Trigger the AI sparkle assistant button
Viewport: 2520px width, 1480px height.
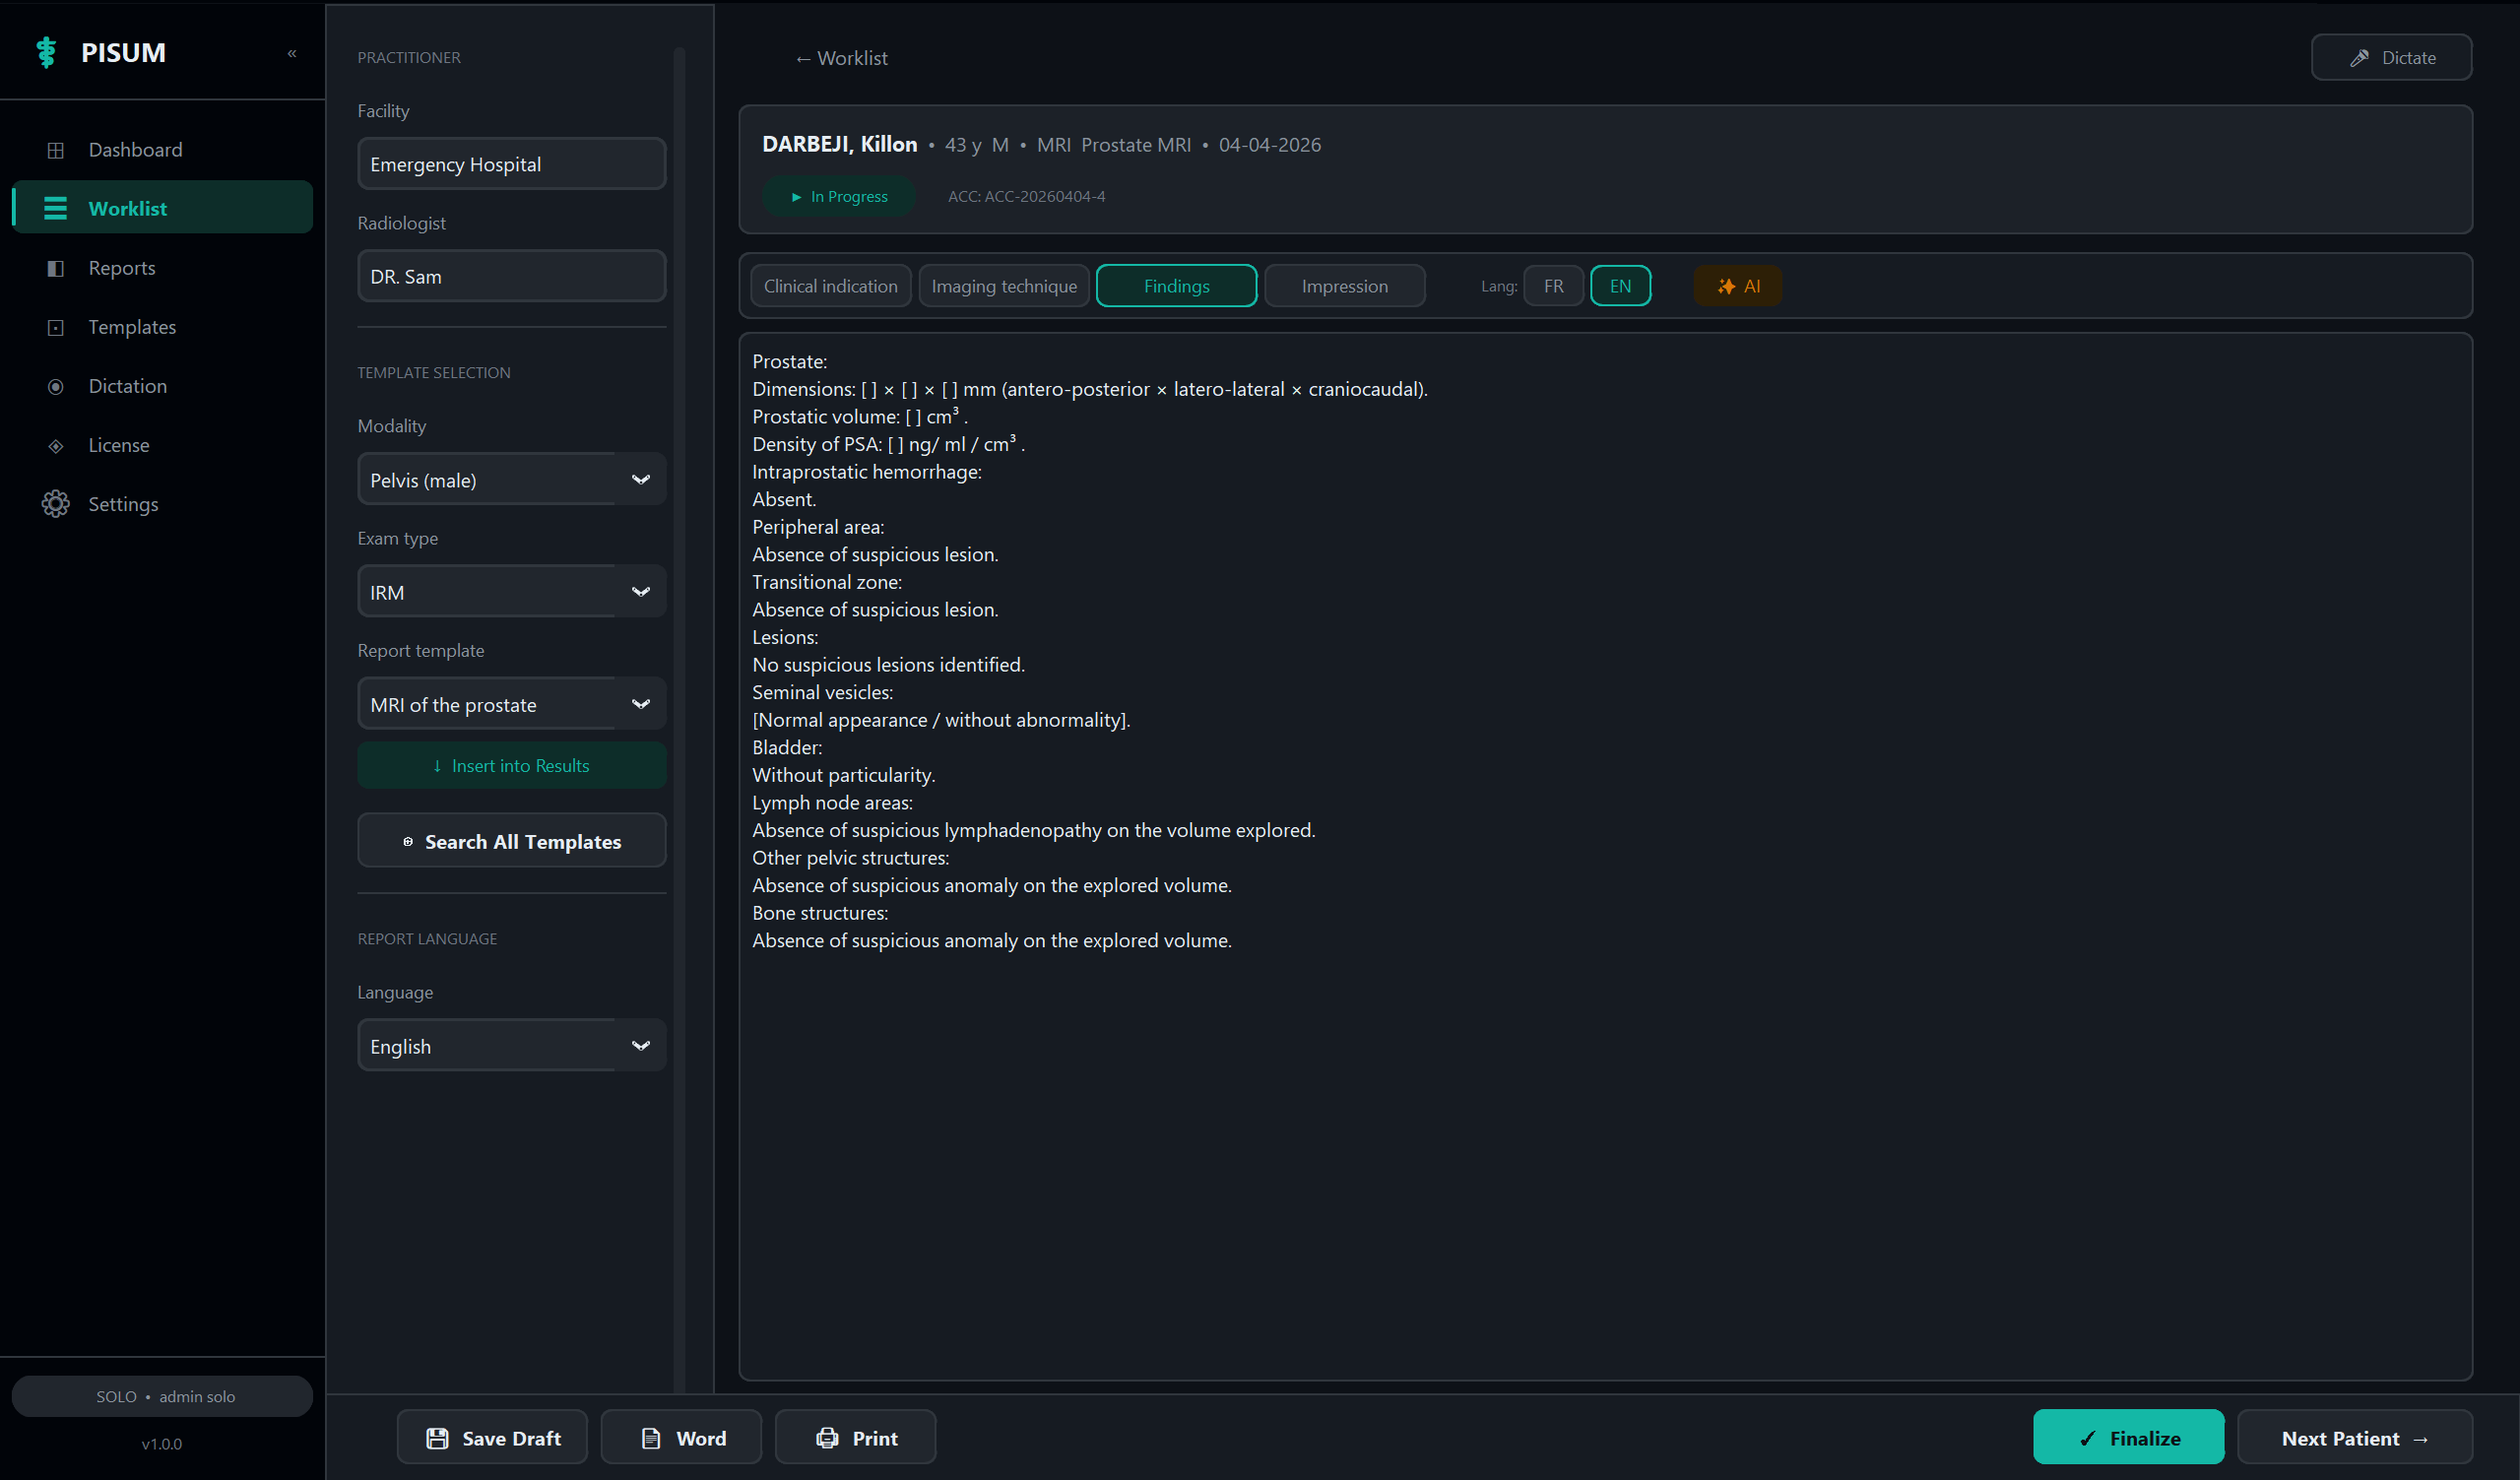coord(1737,286)
